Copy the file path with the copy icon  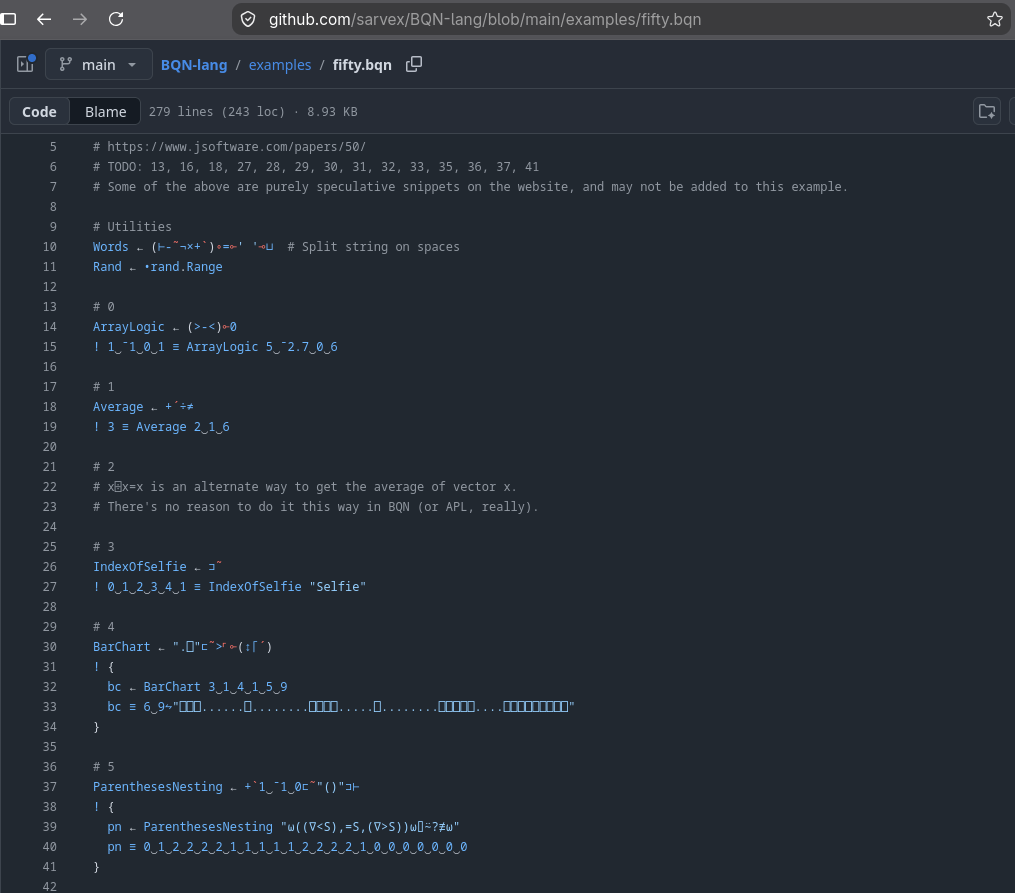pos(414,64)
